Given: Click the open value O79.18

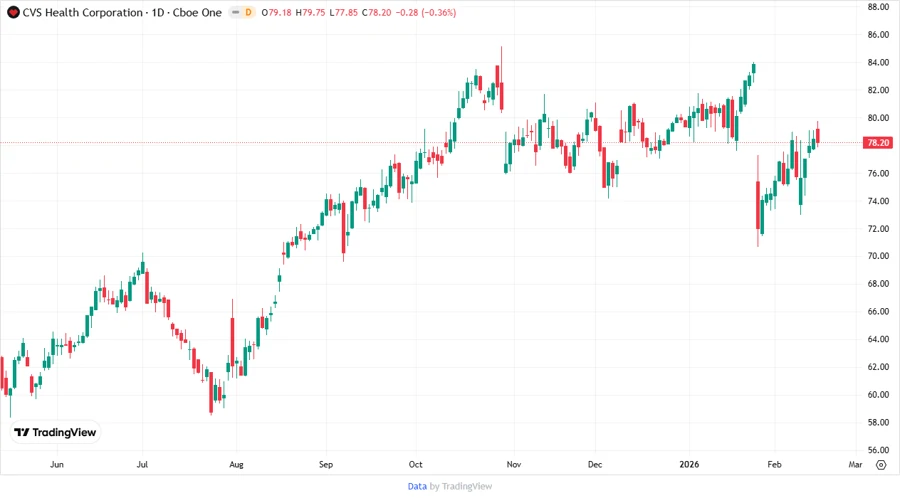Looking at the screenshot, I should pyautogui.click(x=276, y=13).
